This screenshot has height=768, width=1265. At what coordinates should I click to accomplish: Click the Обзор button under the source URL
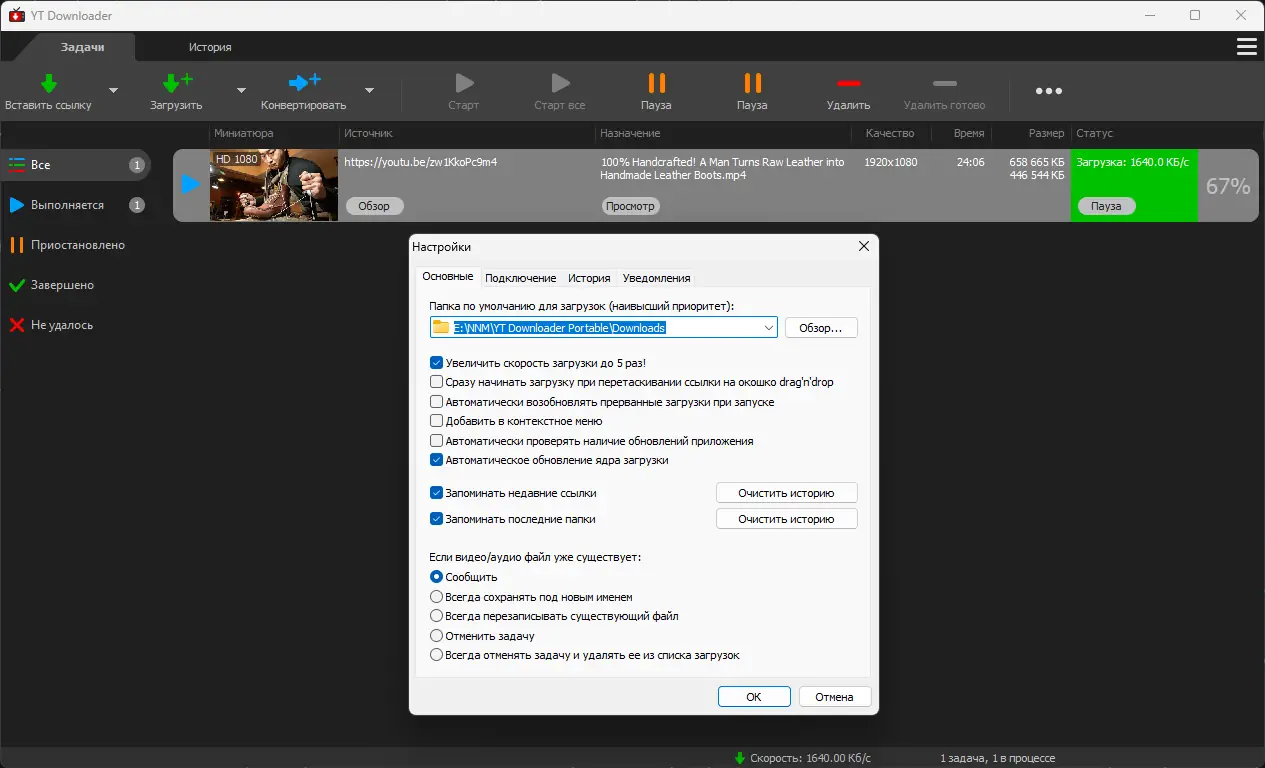tap(374, 206)
